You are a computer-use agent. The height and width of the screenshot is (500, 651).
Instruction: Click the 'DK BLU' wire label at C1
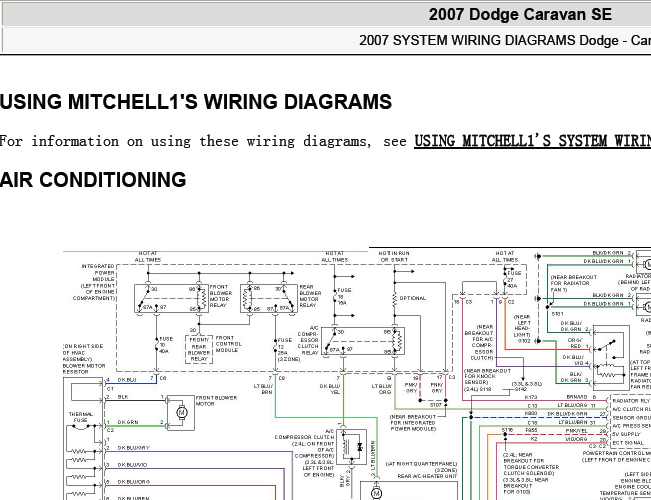tap(127, 380)
